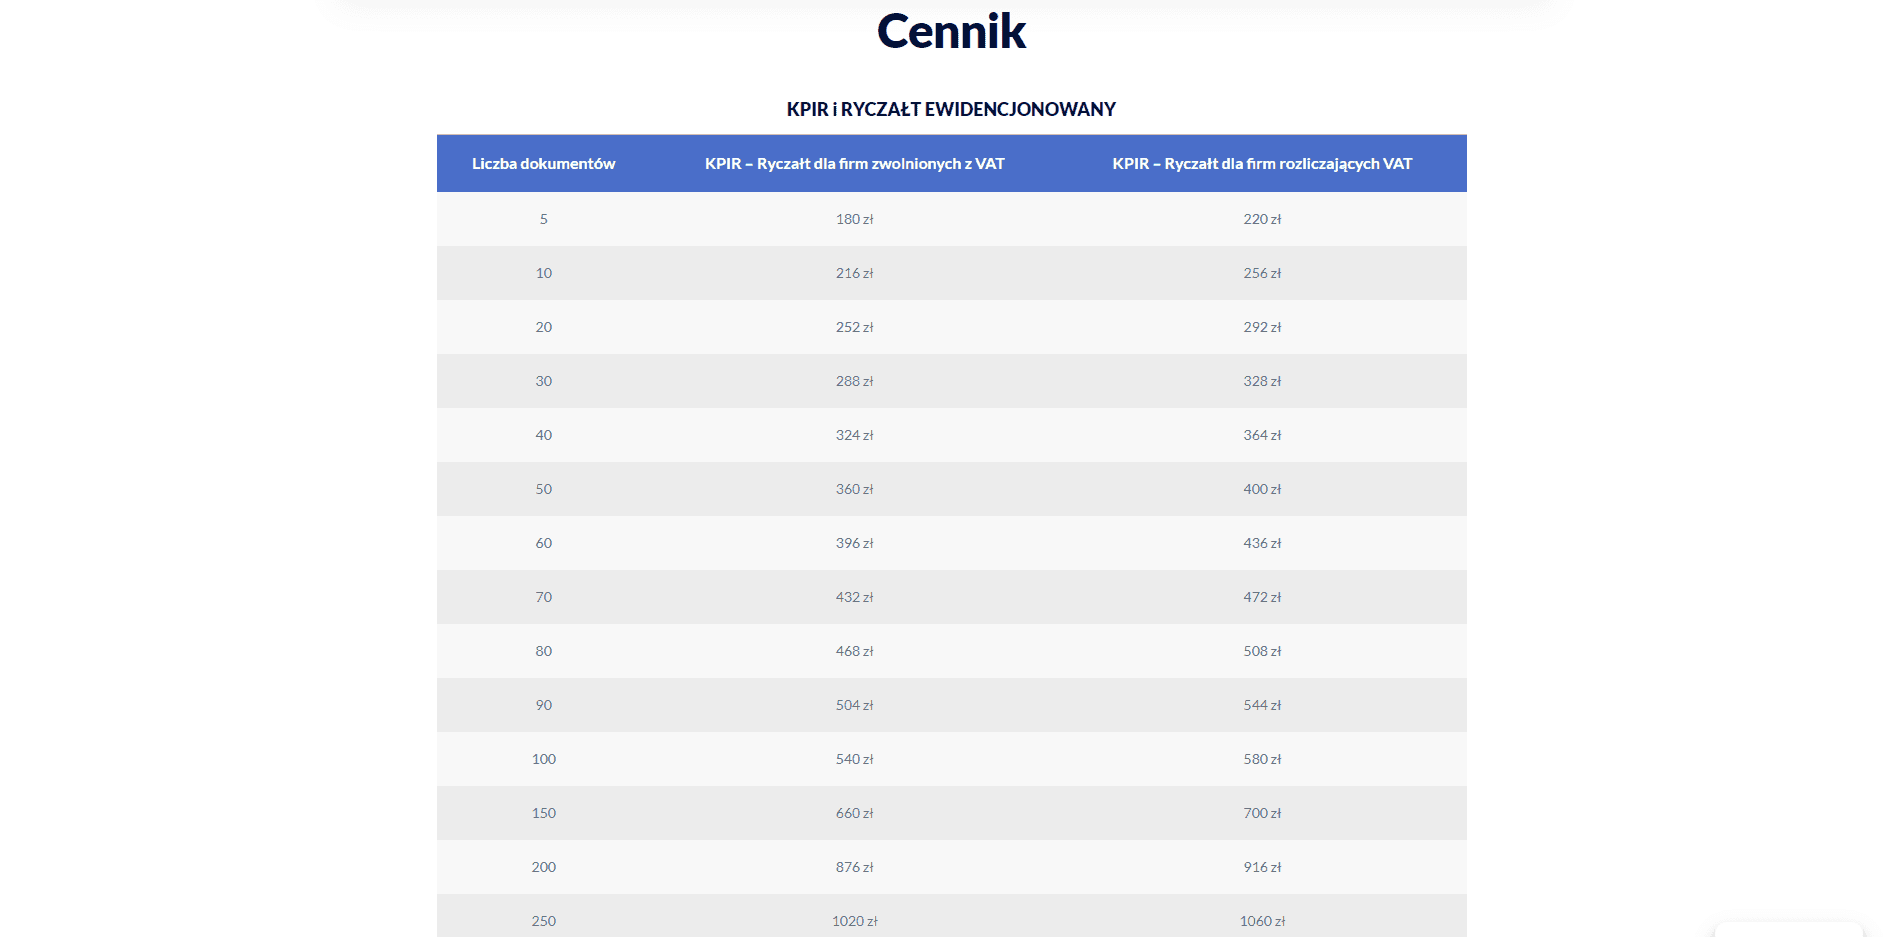The height and width of the screenshot is (937, 1902).
Task: Select the 1060 zł price cell
Action: pyautogui.click(x=1262, y=921)
